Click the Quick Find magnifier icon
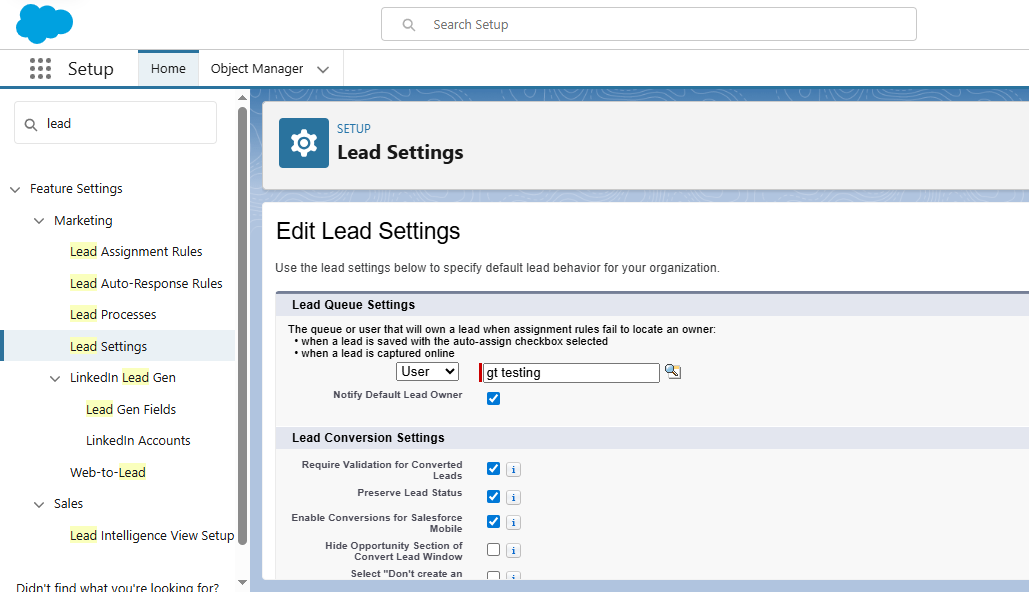This screenshot has height=592, width=1029. tap(31, 124)
